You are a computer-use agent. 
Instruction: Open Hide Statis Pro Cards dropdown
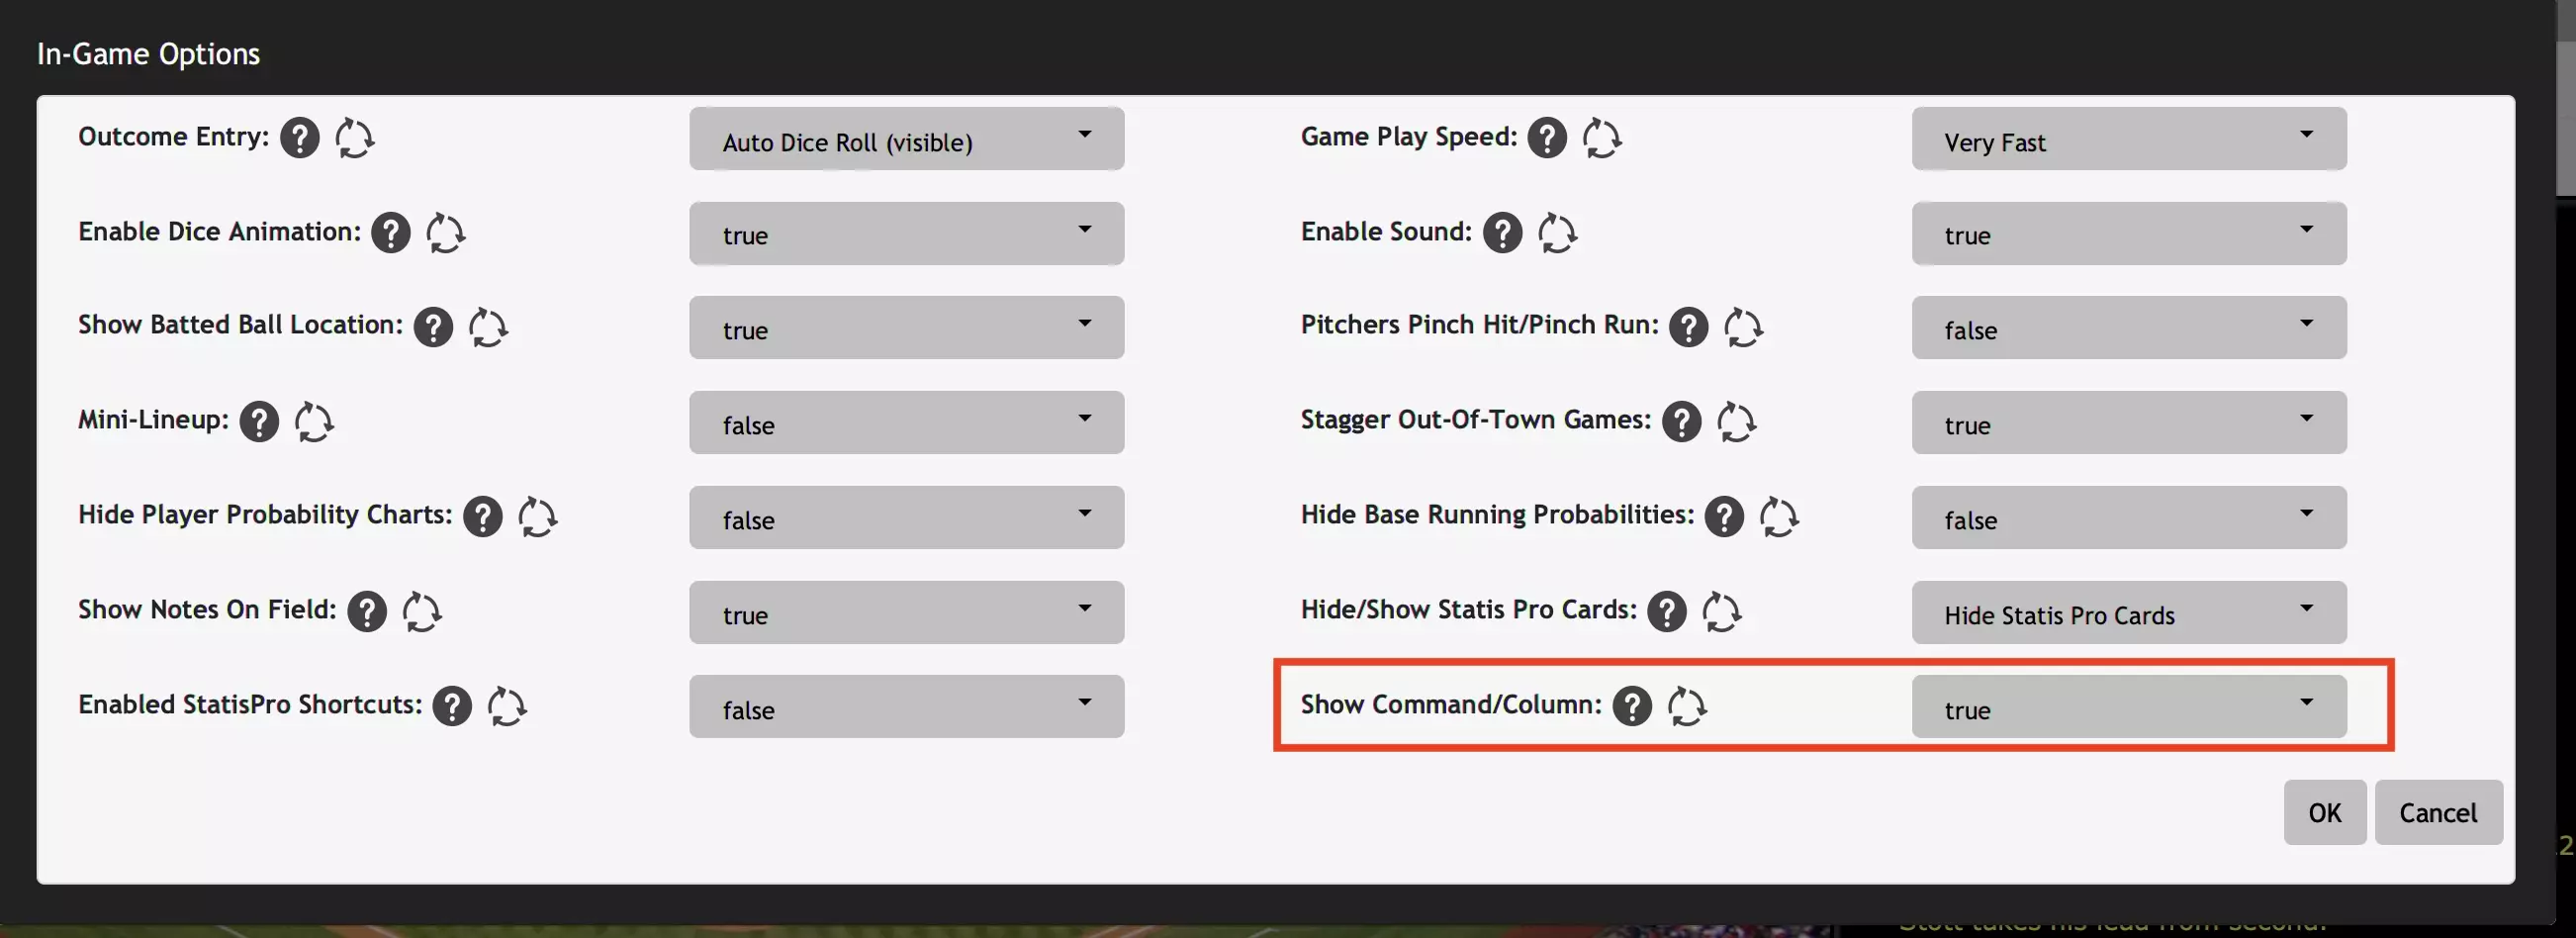pyautogui.click(x=2128, y=613)
